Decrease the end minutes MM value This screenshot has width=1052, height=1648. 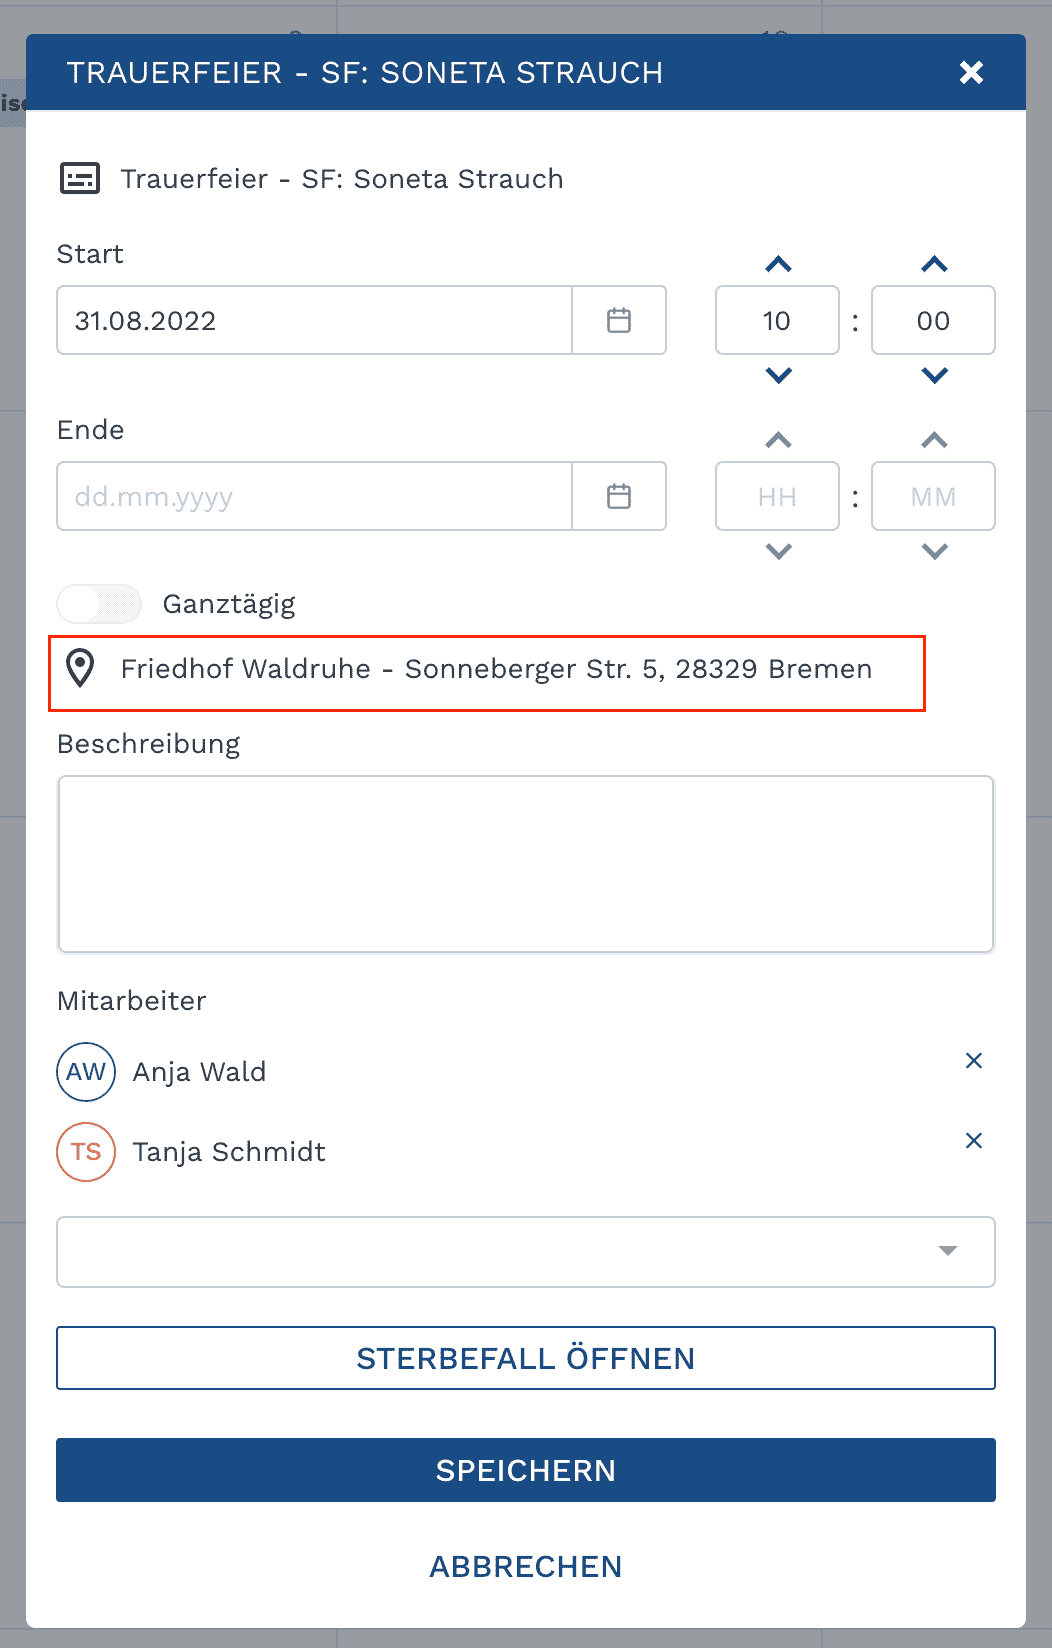click(x=934, y=552)
